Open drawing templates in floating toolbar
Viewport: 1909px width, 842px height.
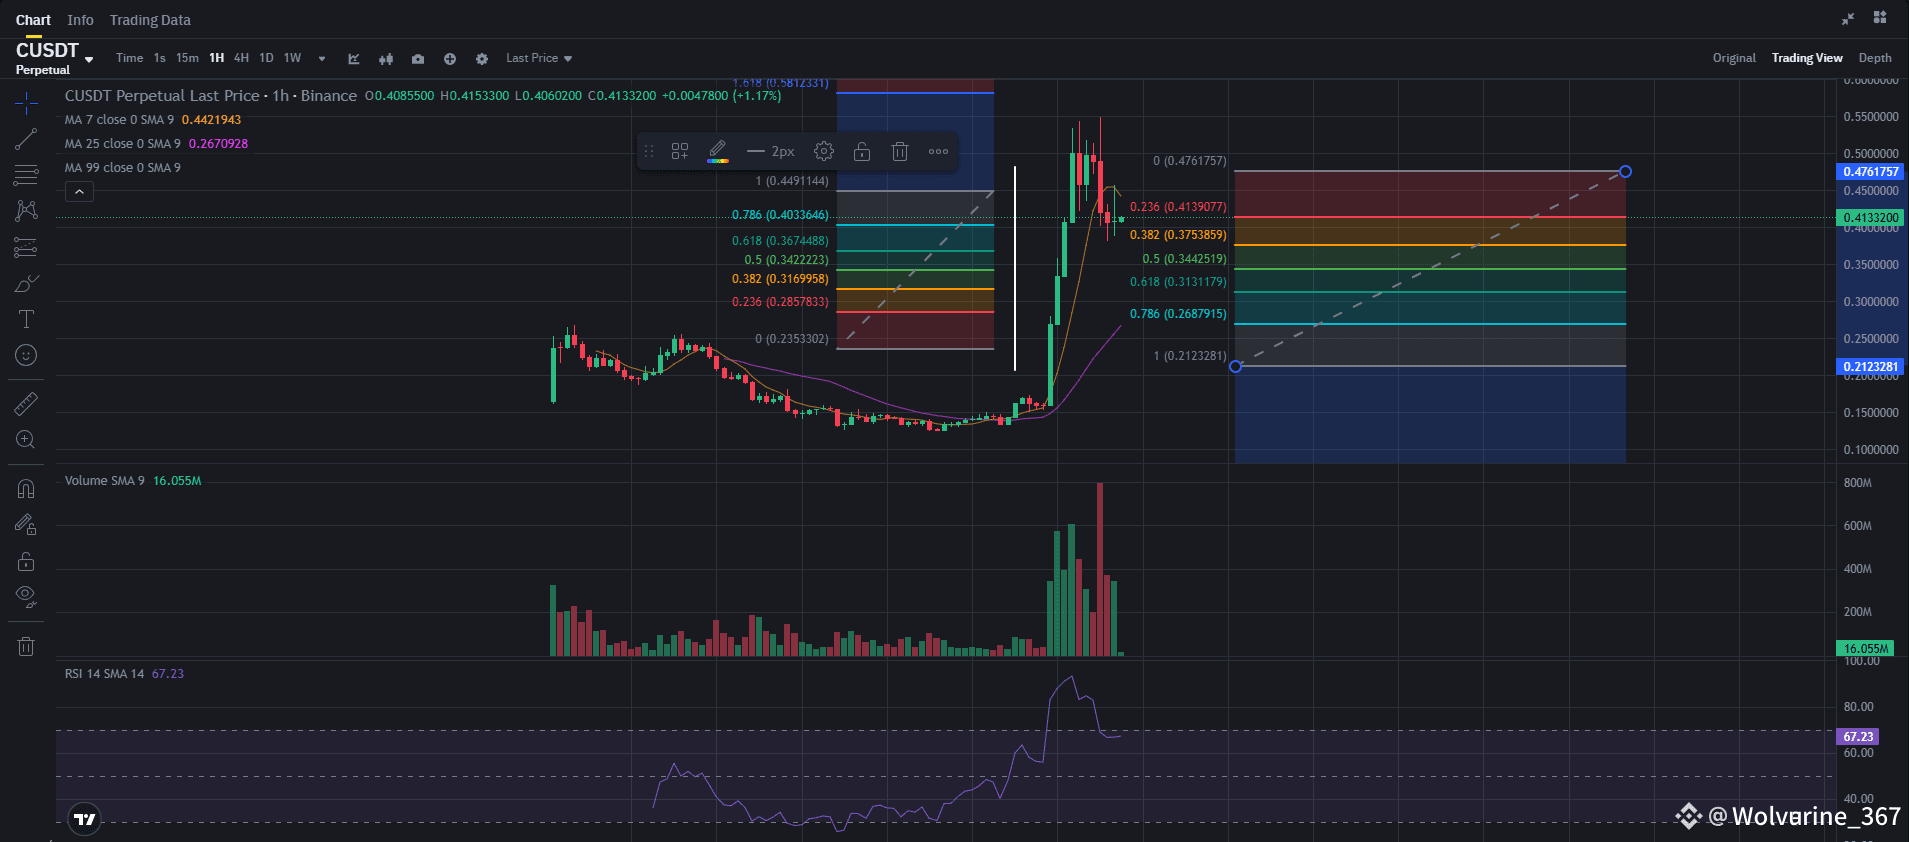(680, 151)
